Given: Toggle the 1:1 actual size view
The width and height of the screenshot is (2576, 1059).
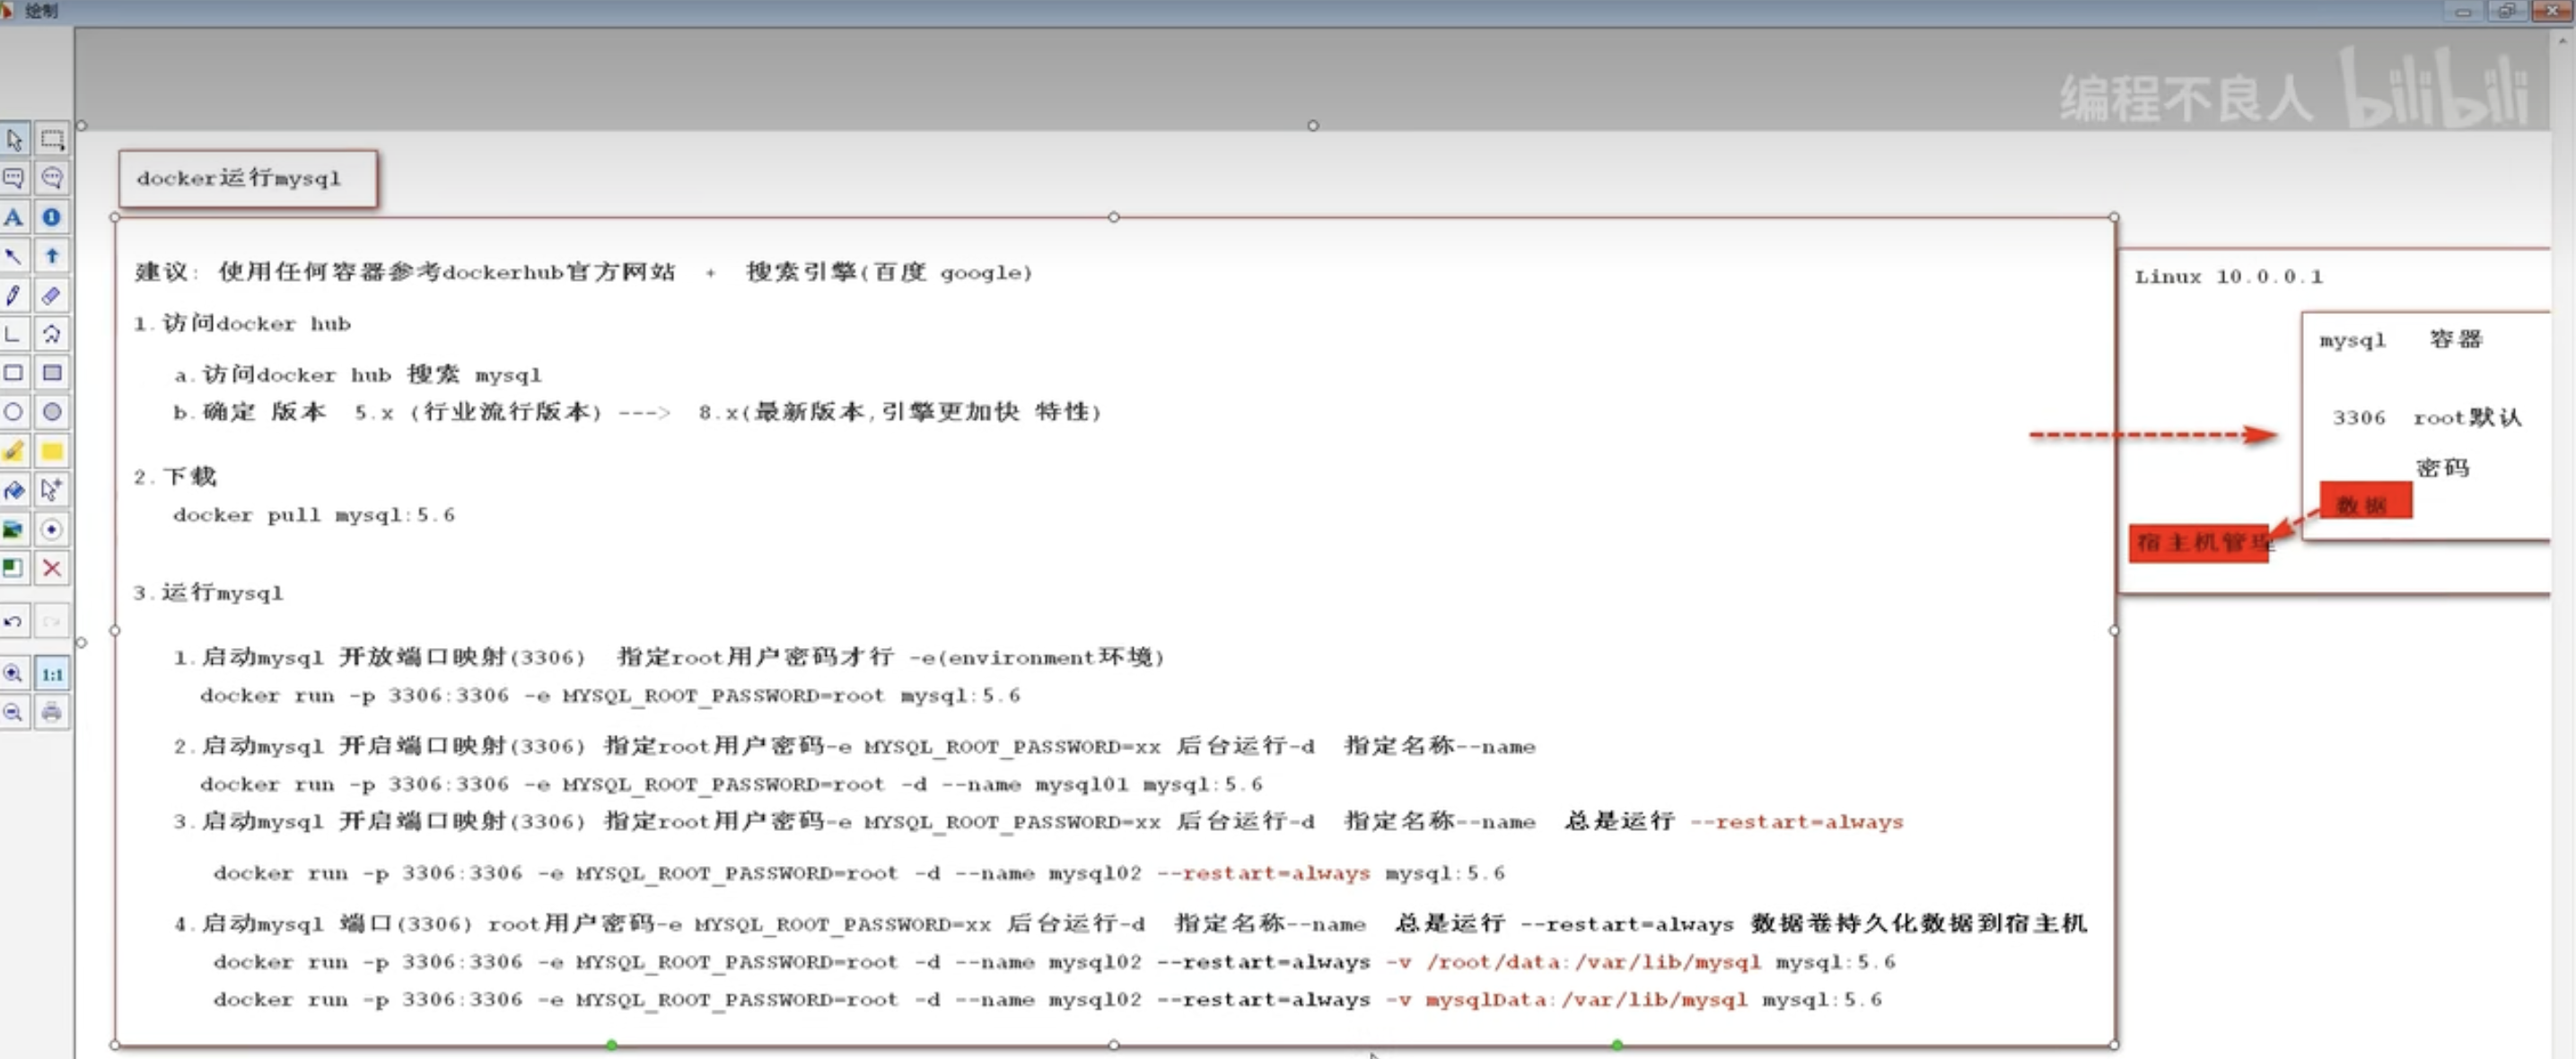Looking at the screenshot, I should pyautogui.click(x=52, y=673).
